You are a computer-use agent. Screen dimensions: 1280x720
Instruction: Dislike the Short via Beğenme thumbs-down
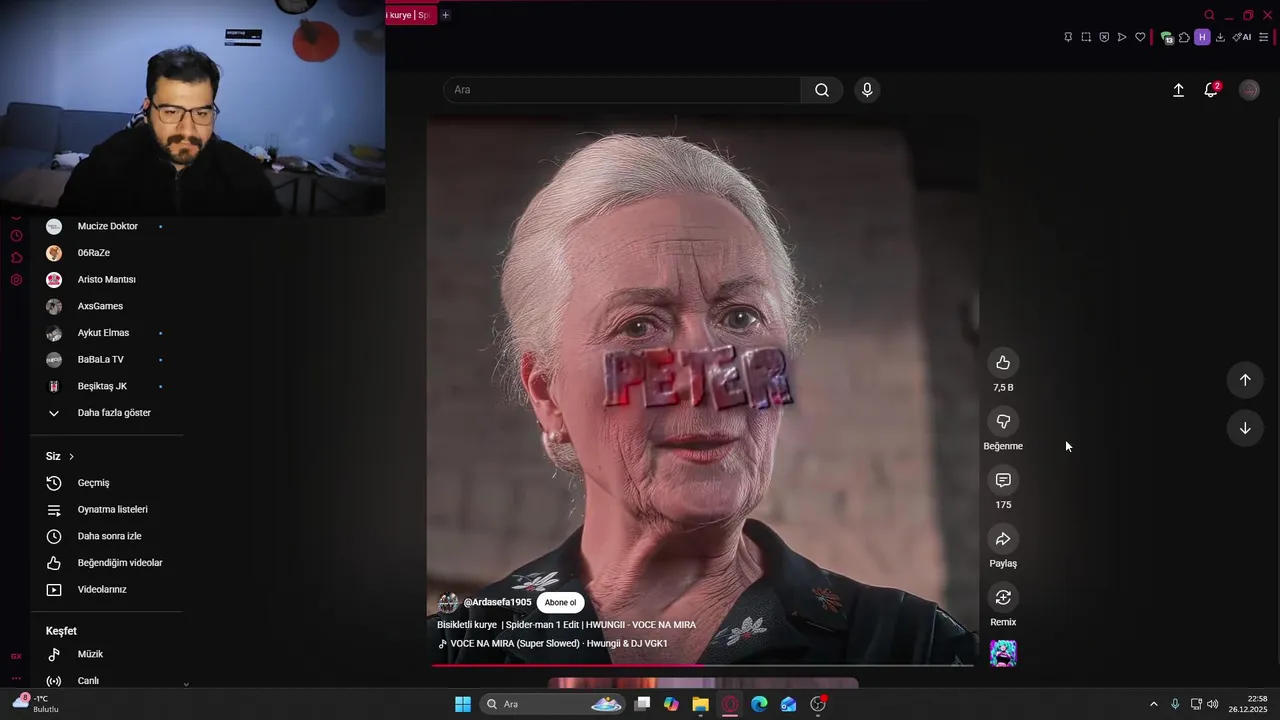[1003, 422]
